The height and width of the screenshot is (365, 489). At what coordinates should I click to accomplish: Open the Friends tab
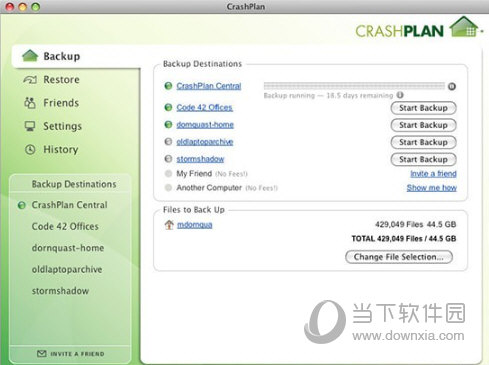click(x=61, y=103)
